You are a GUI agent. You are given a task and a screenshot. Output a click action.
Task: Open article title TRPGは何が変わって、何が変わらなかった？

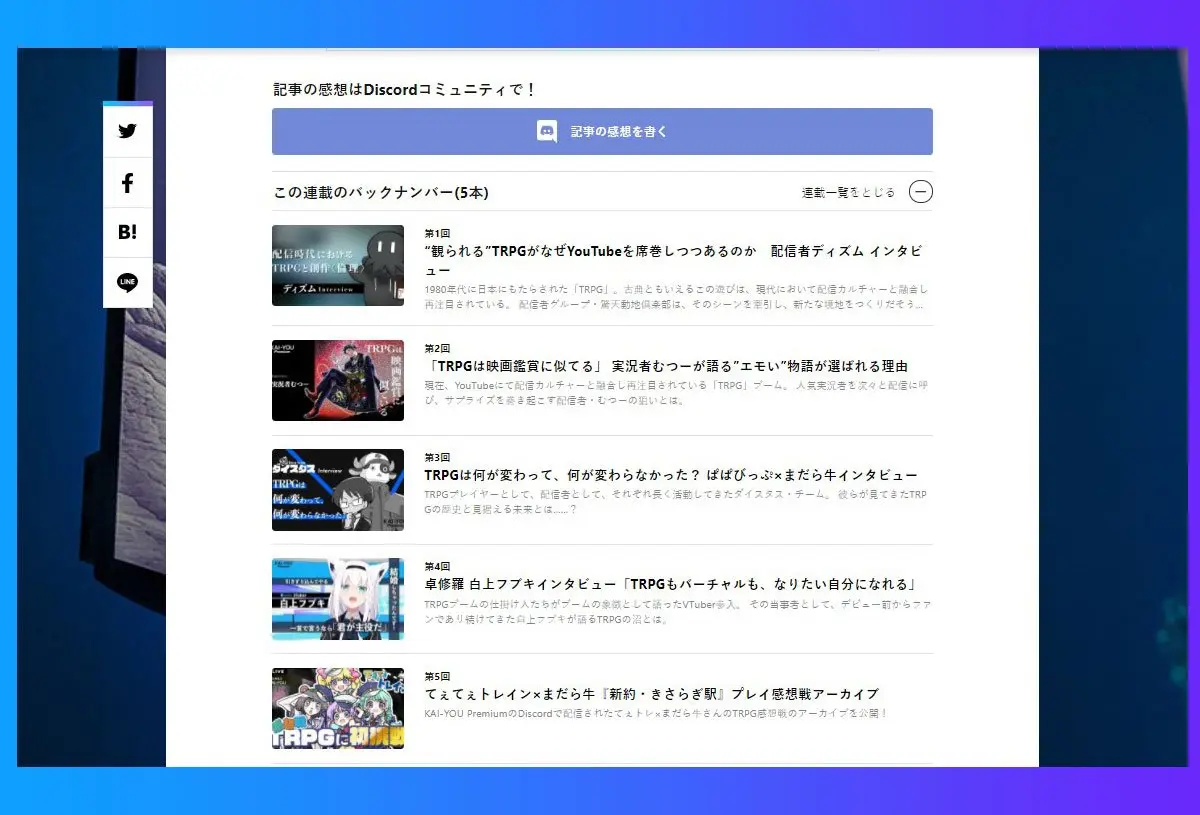(671, 475)
